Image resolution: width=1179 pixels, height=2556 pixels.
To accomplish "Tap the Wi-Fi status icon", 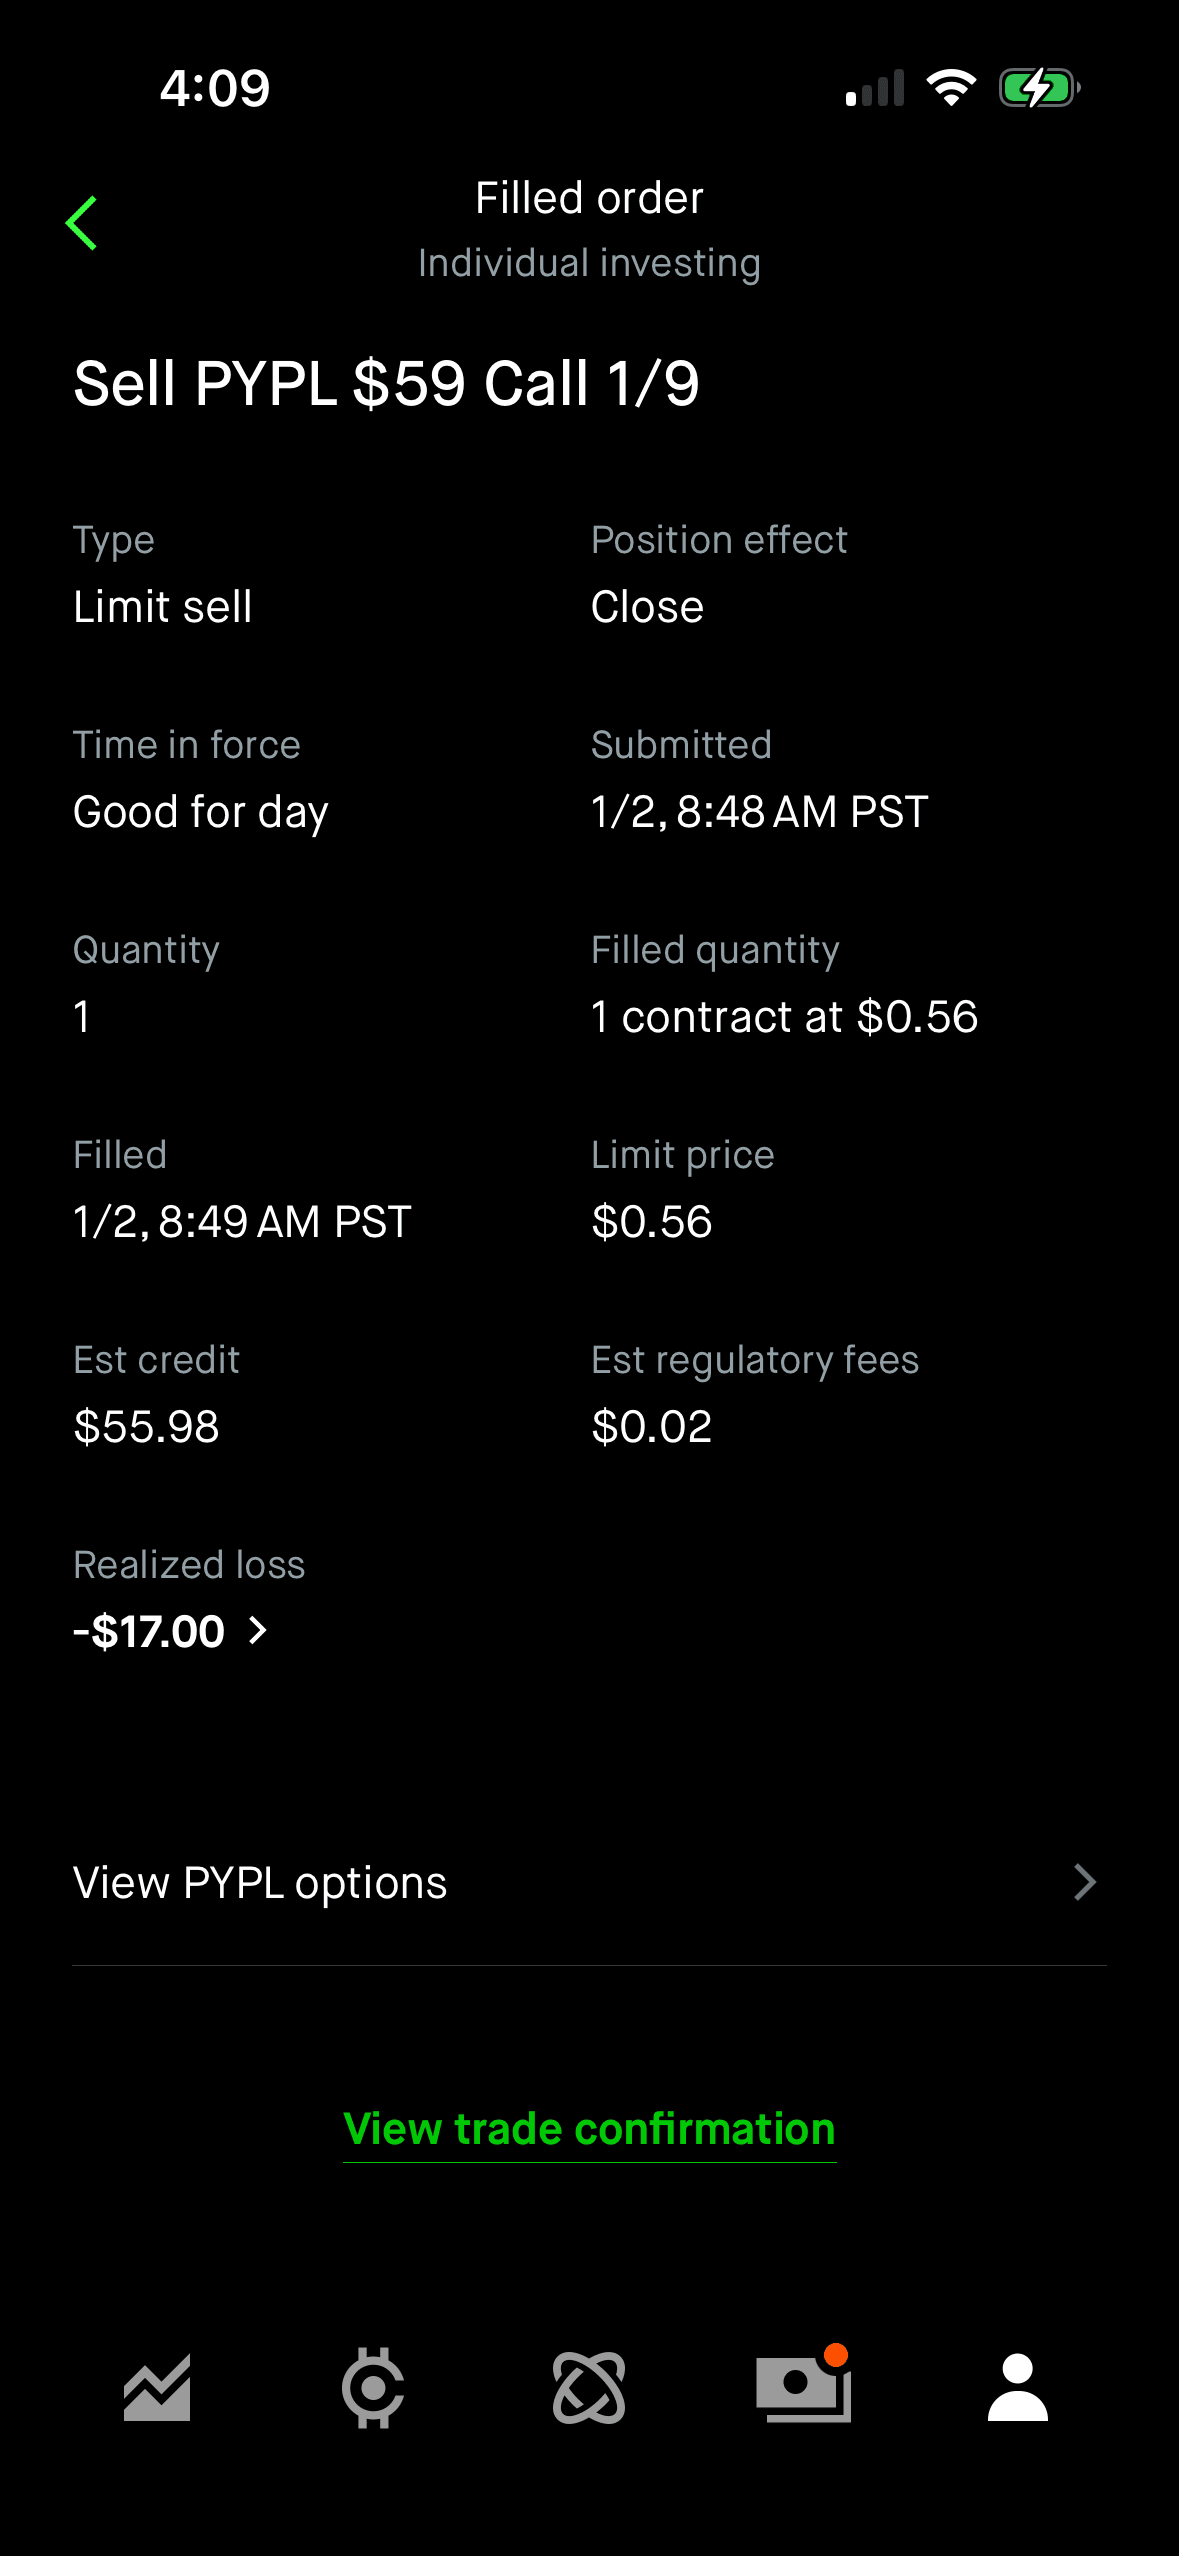I will [x=951, y=88].
